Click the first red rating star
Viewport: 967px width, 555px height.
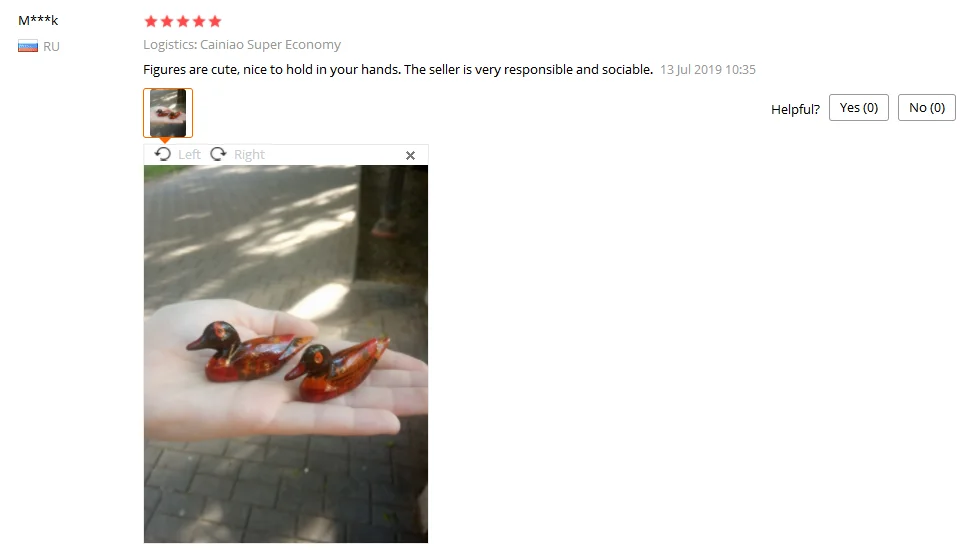(x=150, y=22)
